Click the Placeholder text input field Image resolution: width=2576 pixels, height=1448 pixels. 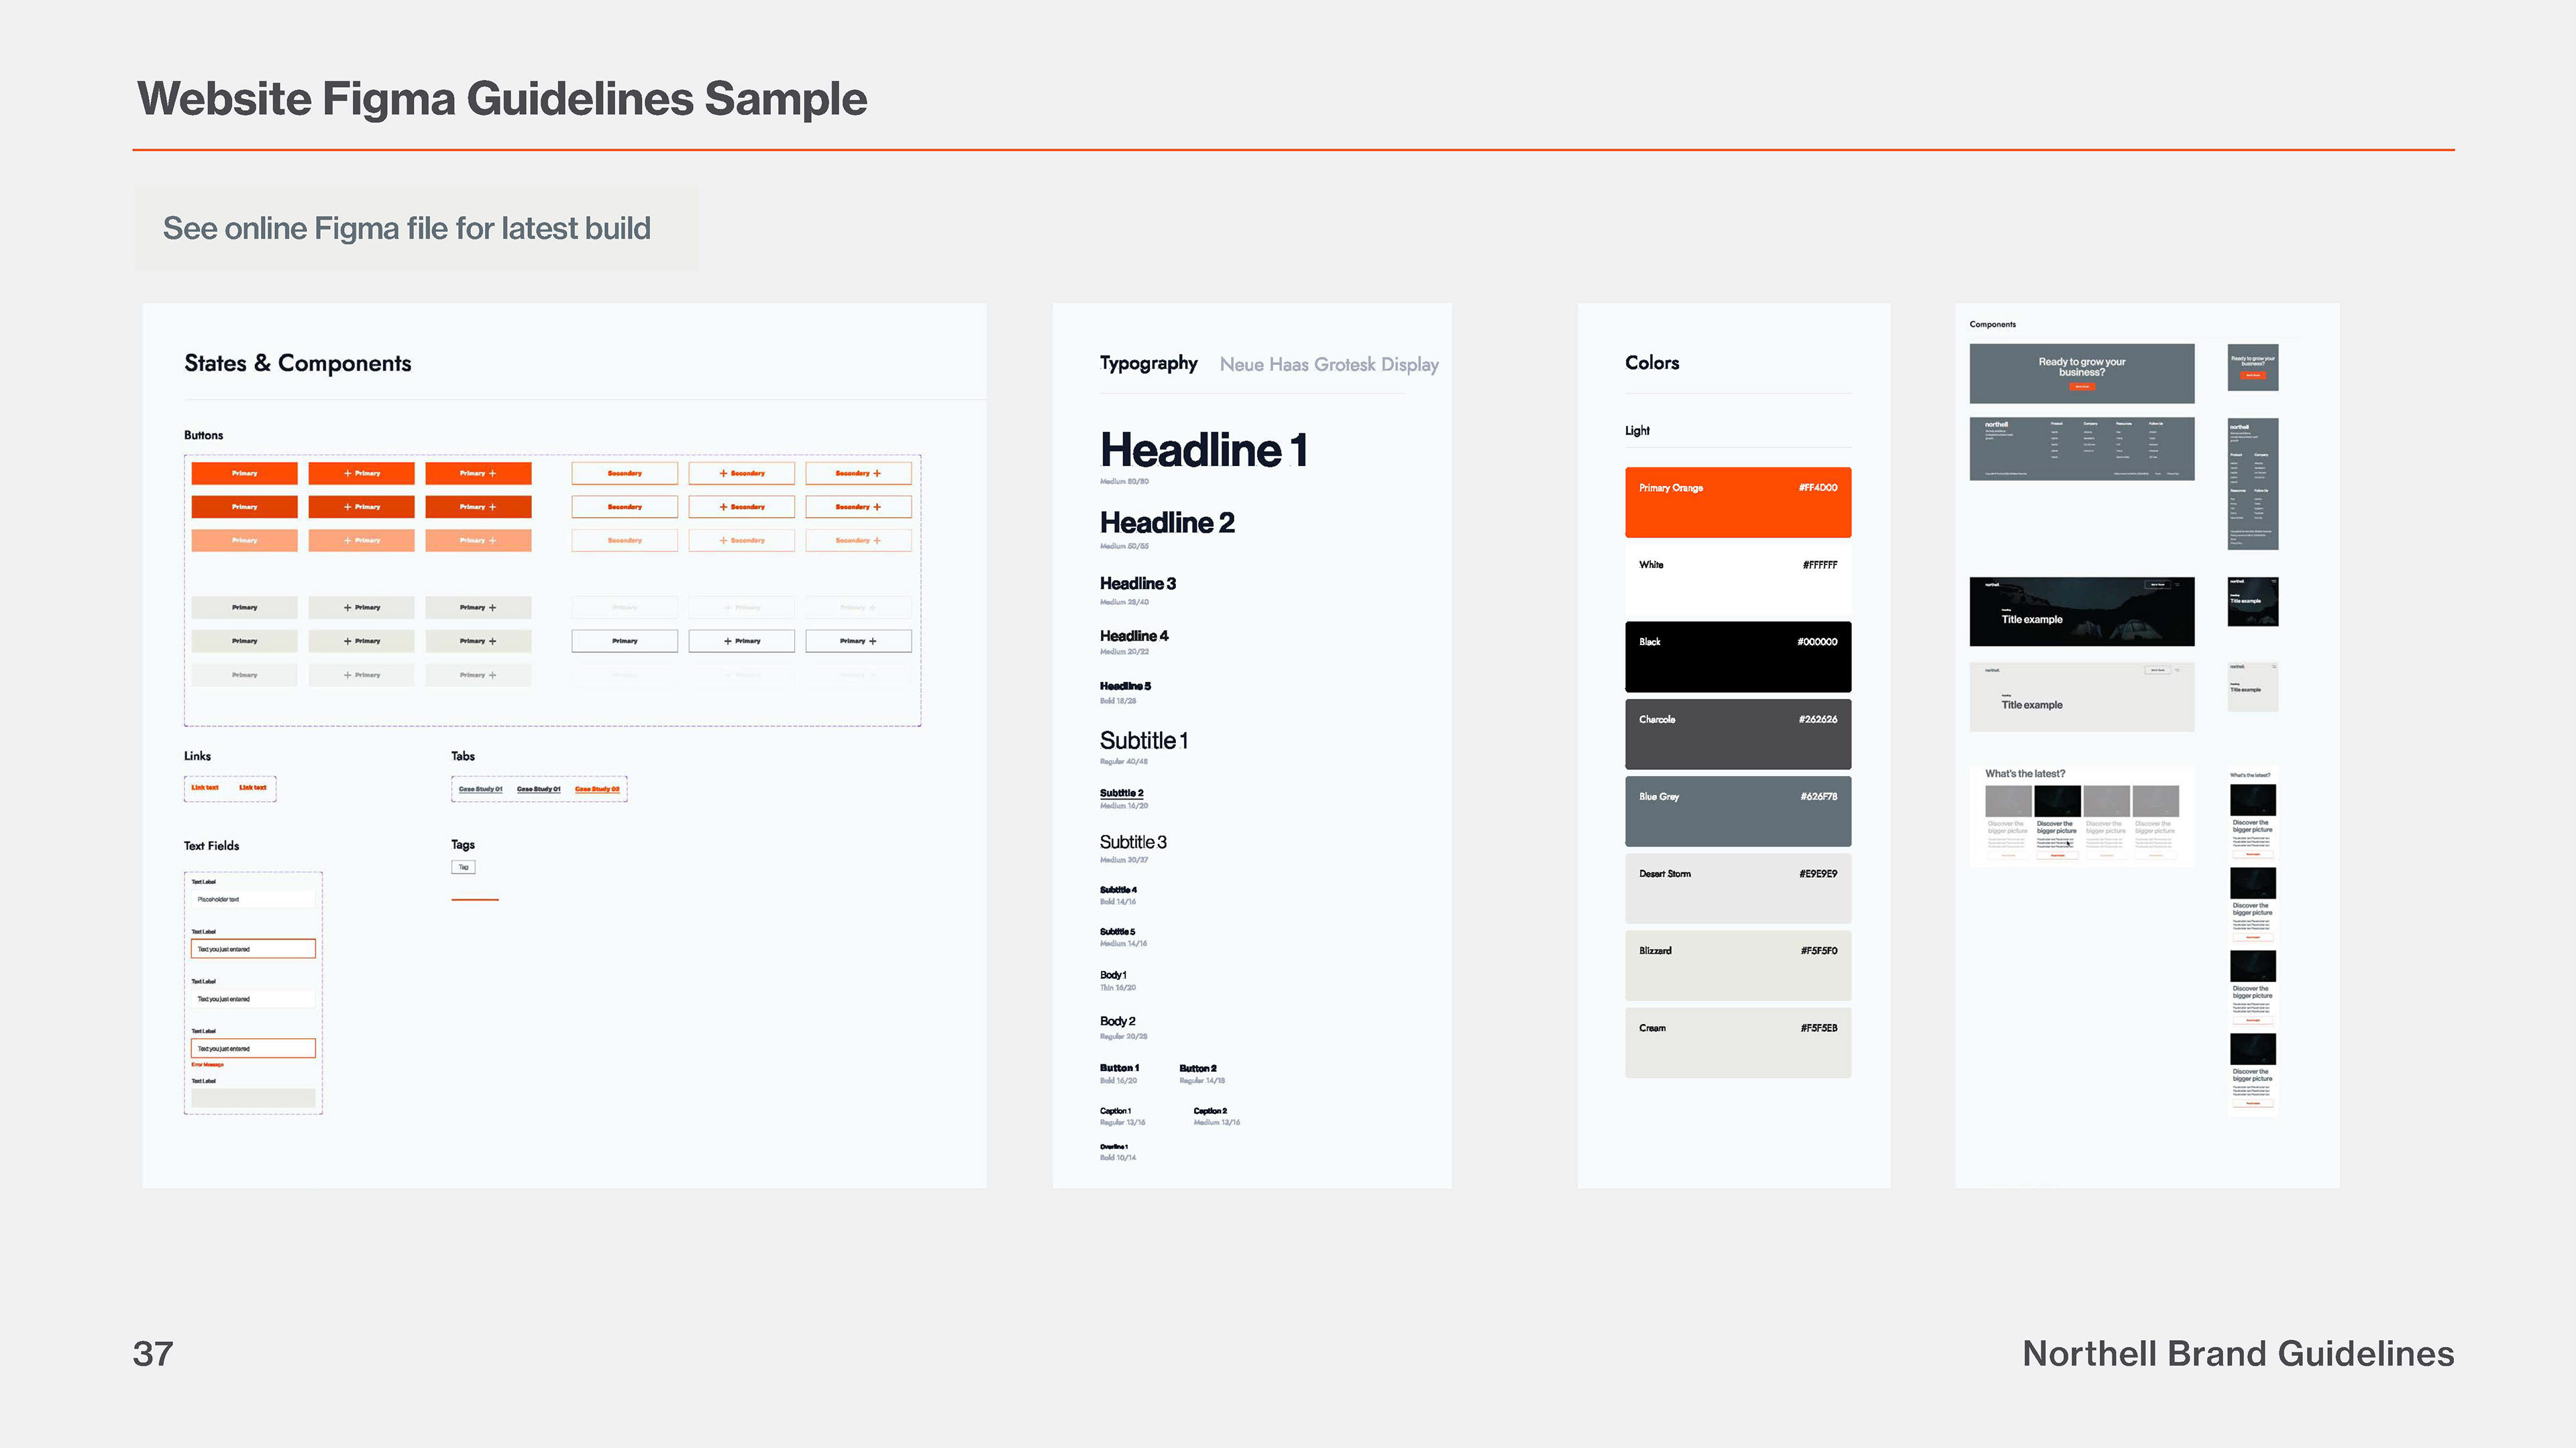253,899
